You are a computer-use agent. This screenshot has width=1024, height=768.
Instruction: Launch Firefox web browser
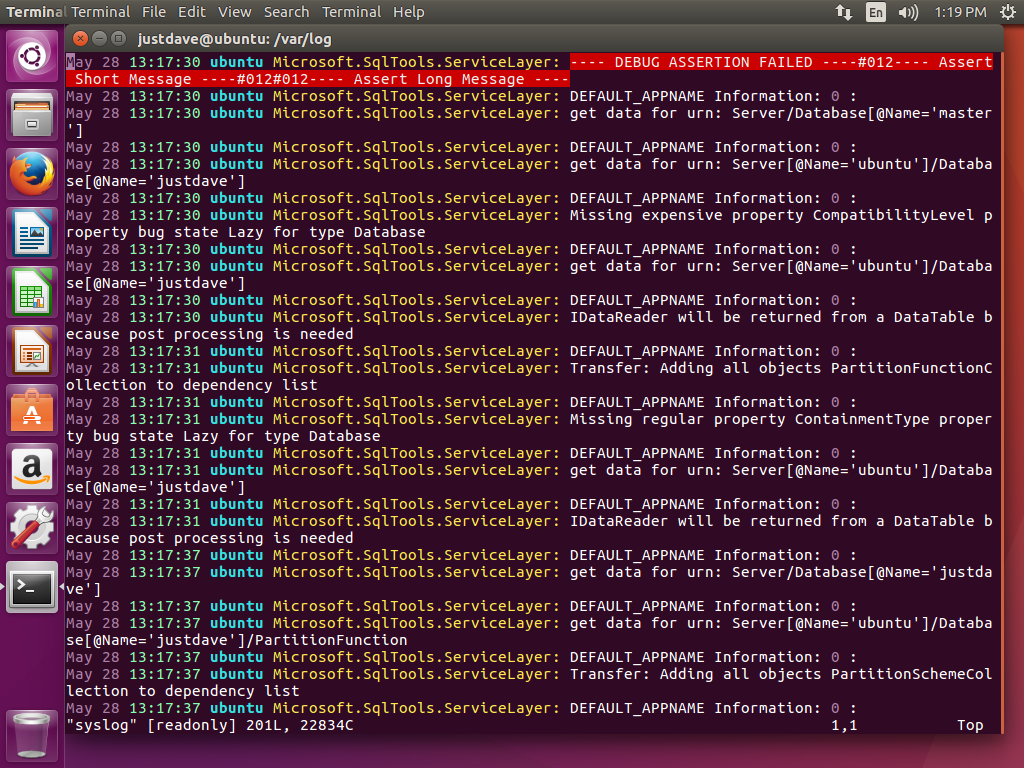click(33, 174)
